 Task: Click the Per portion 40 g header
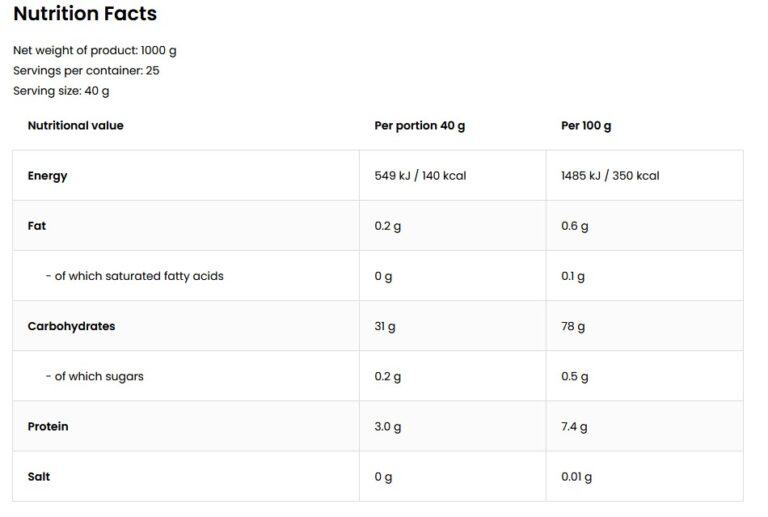(x=420, y=126)
